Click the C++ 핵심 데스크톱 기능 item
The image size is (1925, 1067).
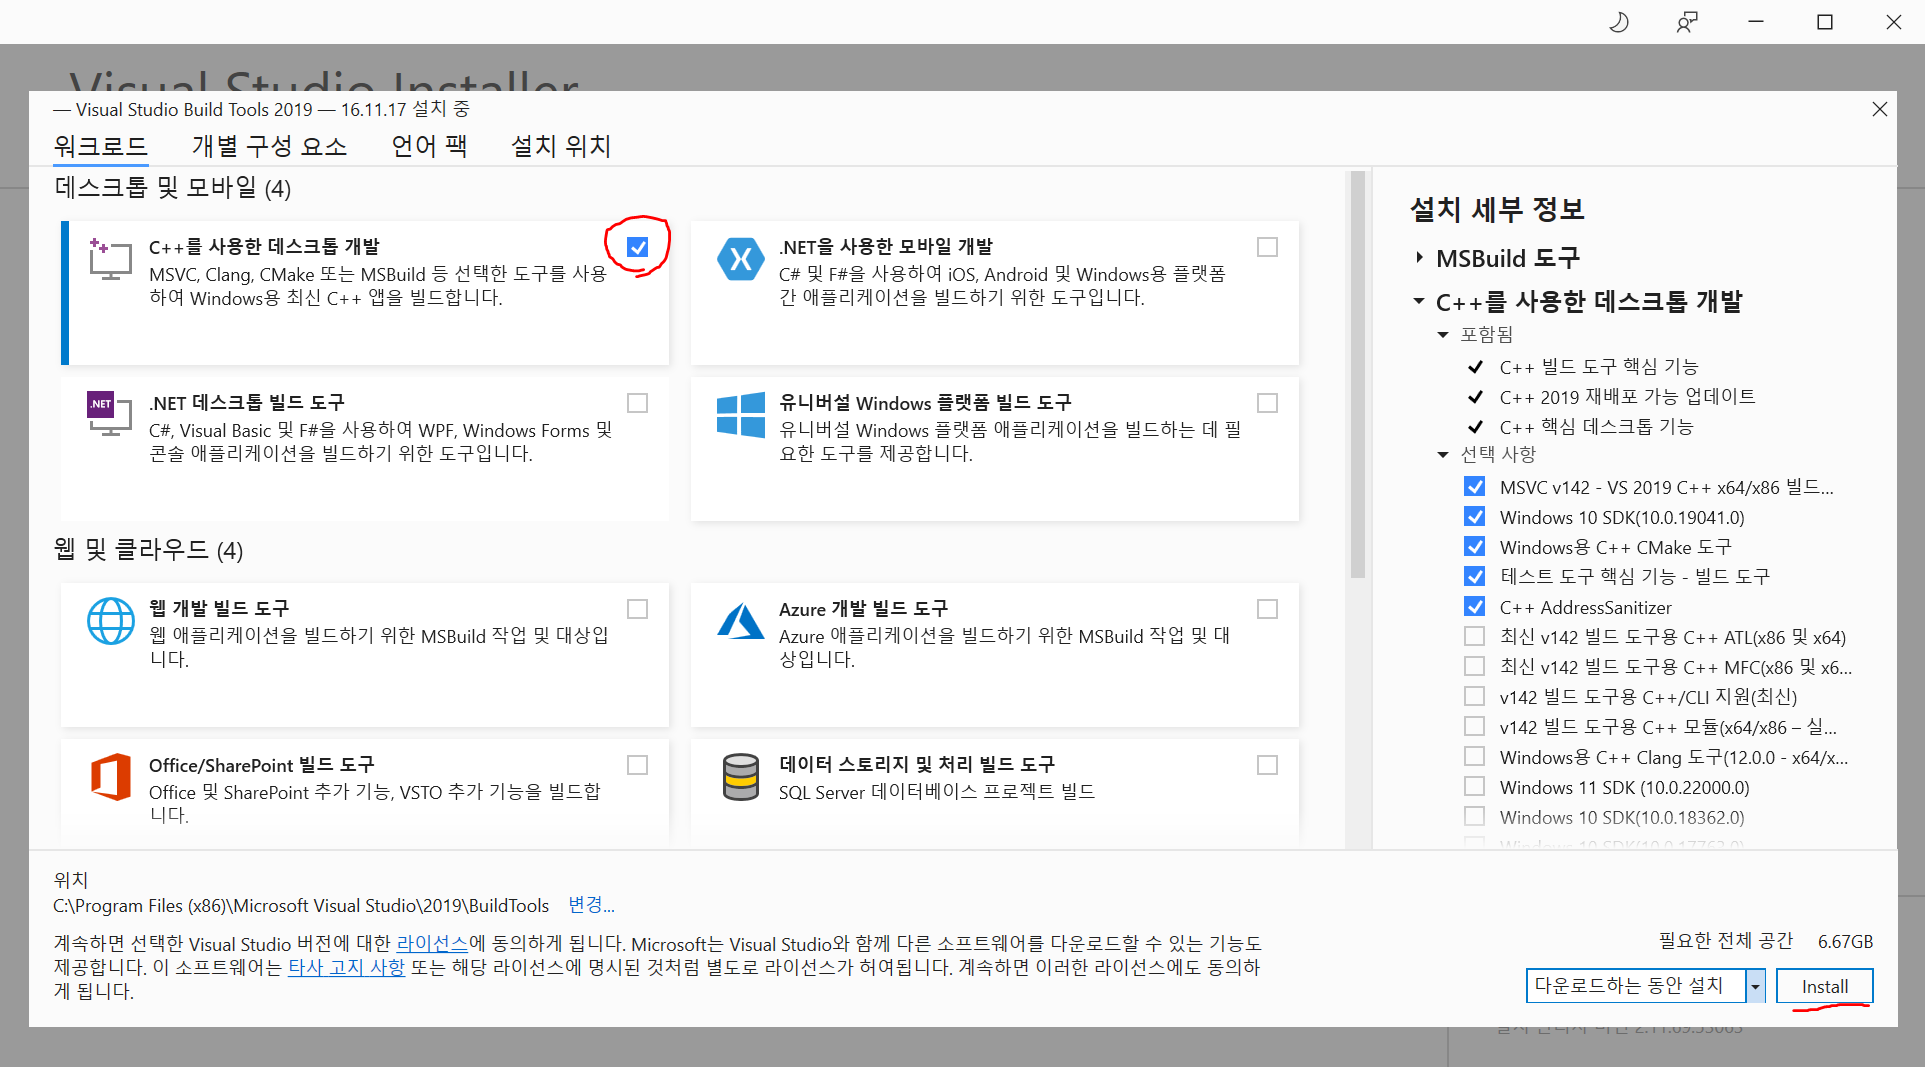click(x=1596, y=427)
